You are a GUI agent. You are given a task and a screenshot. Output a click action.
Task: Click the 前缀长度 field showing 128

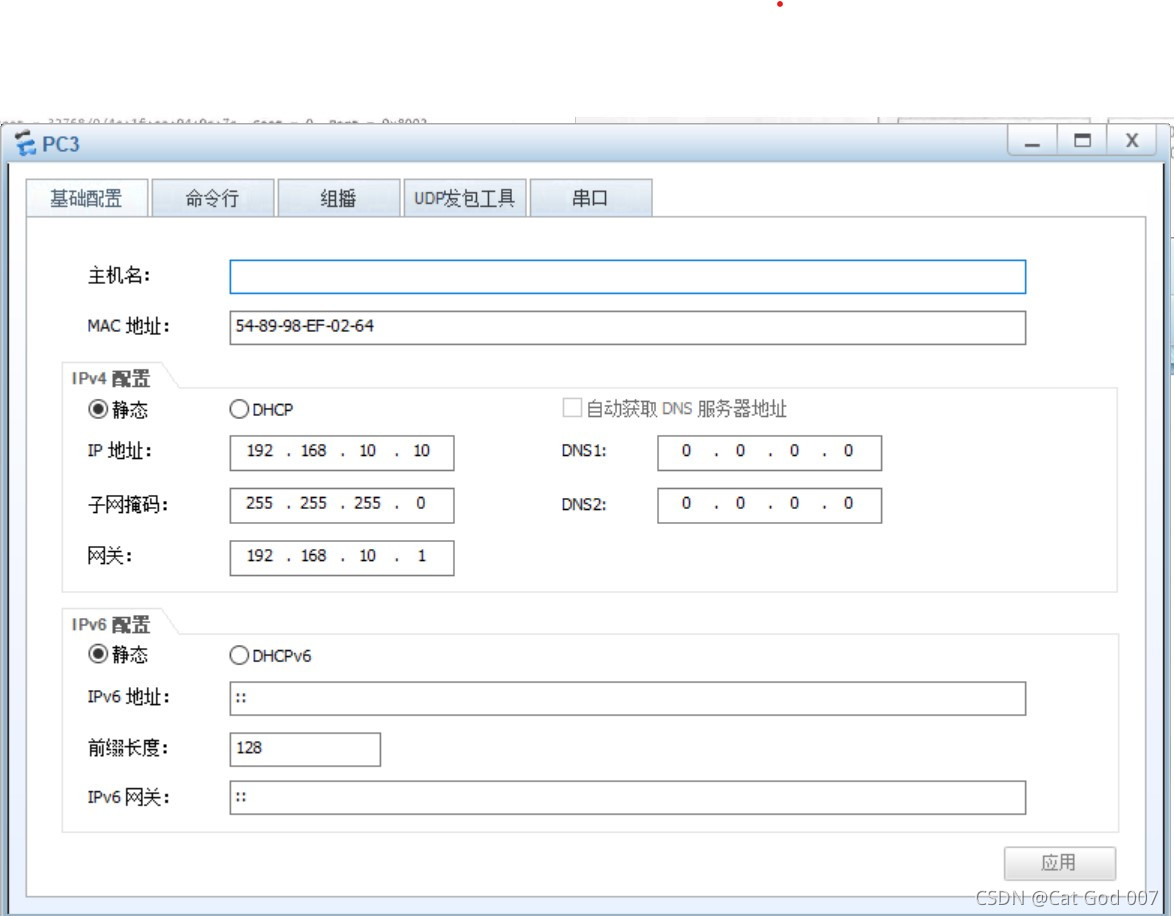(305, 749)
